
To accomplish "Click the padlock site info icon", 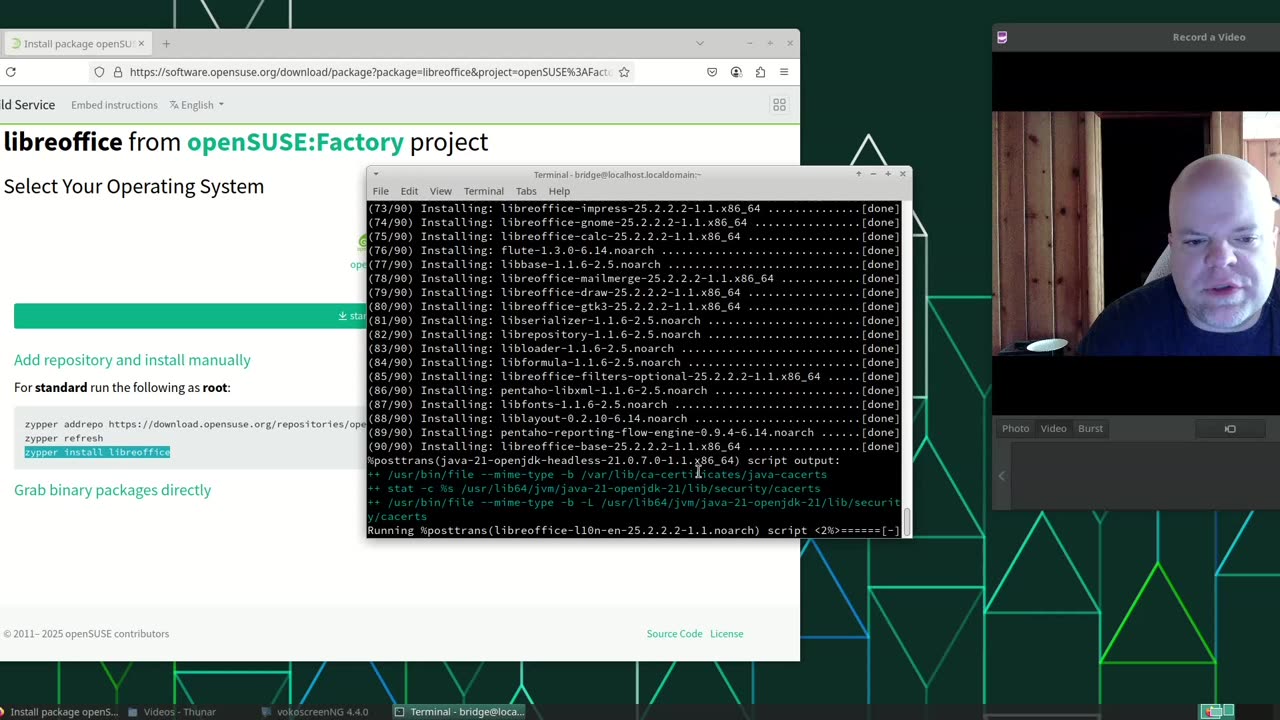I will (x=118, y=72).
